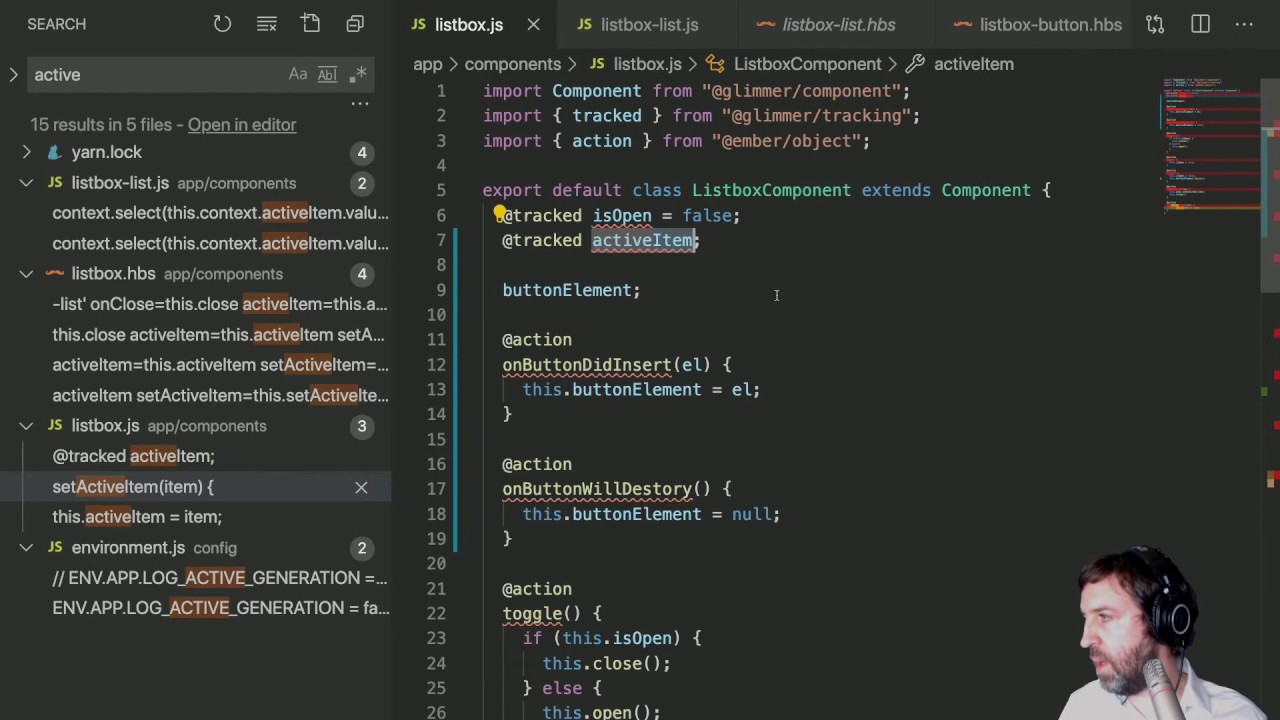Click the lightbulb quick-fix icon
This screenshot has width=1280, height=720.
click(x=499, y=214)
